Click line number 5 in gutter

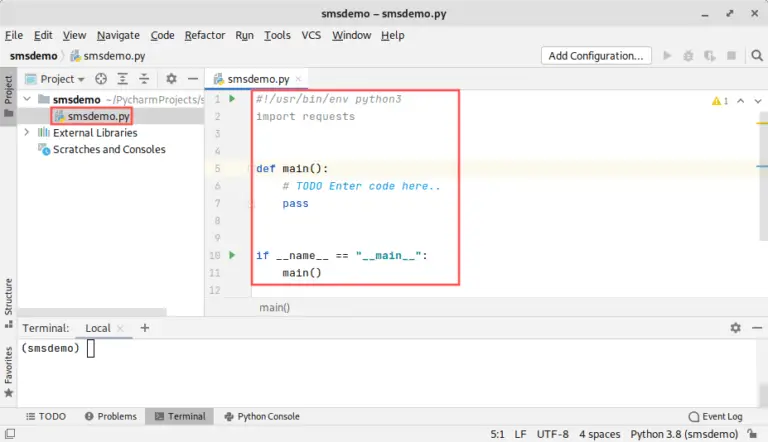[217, 169]
